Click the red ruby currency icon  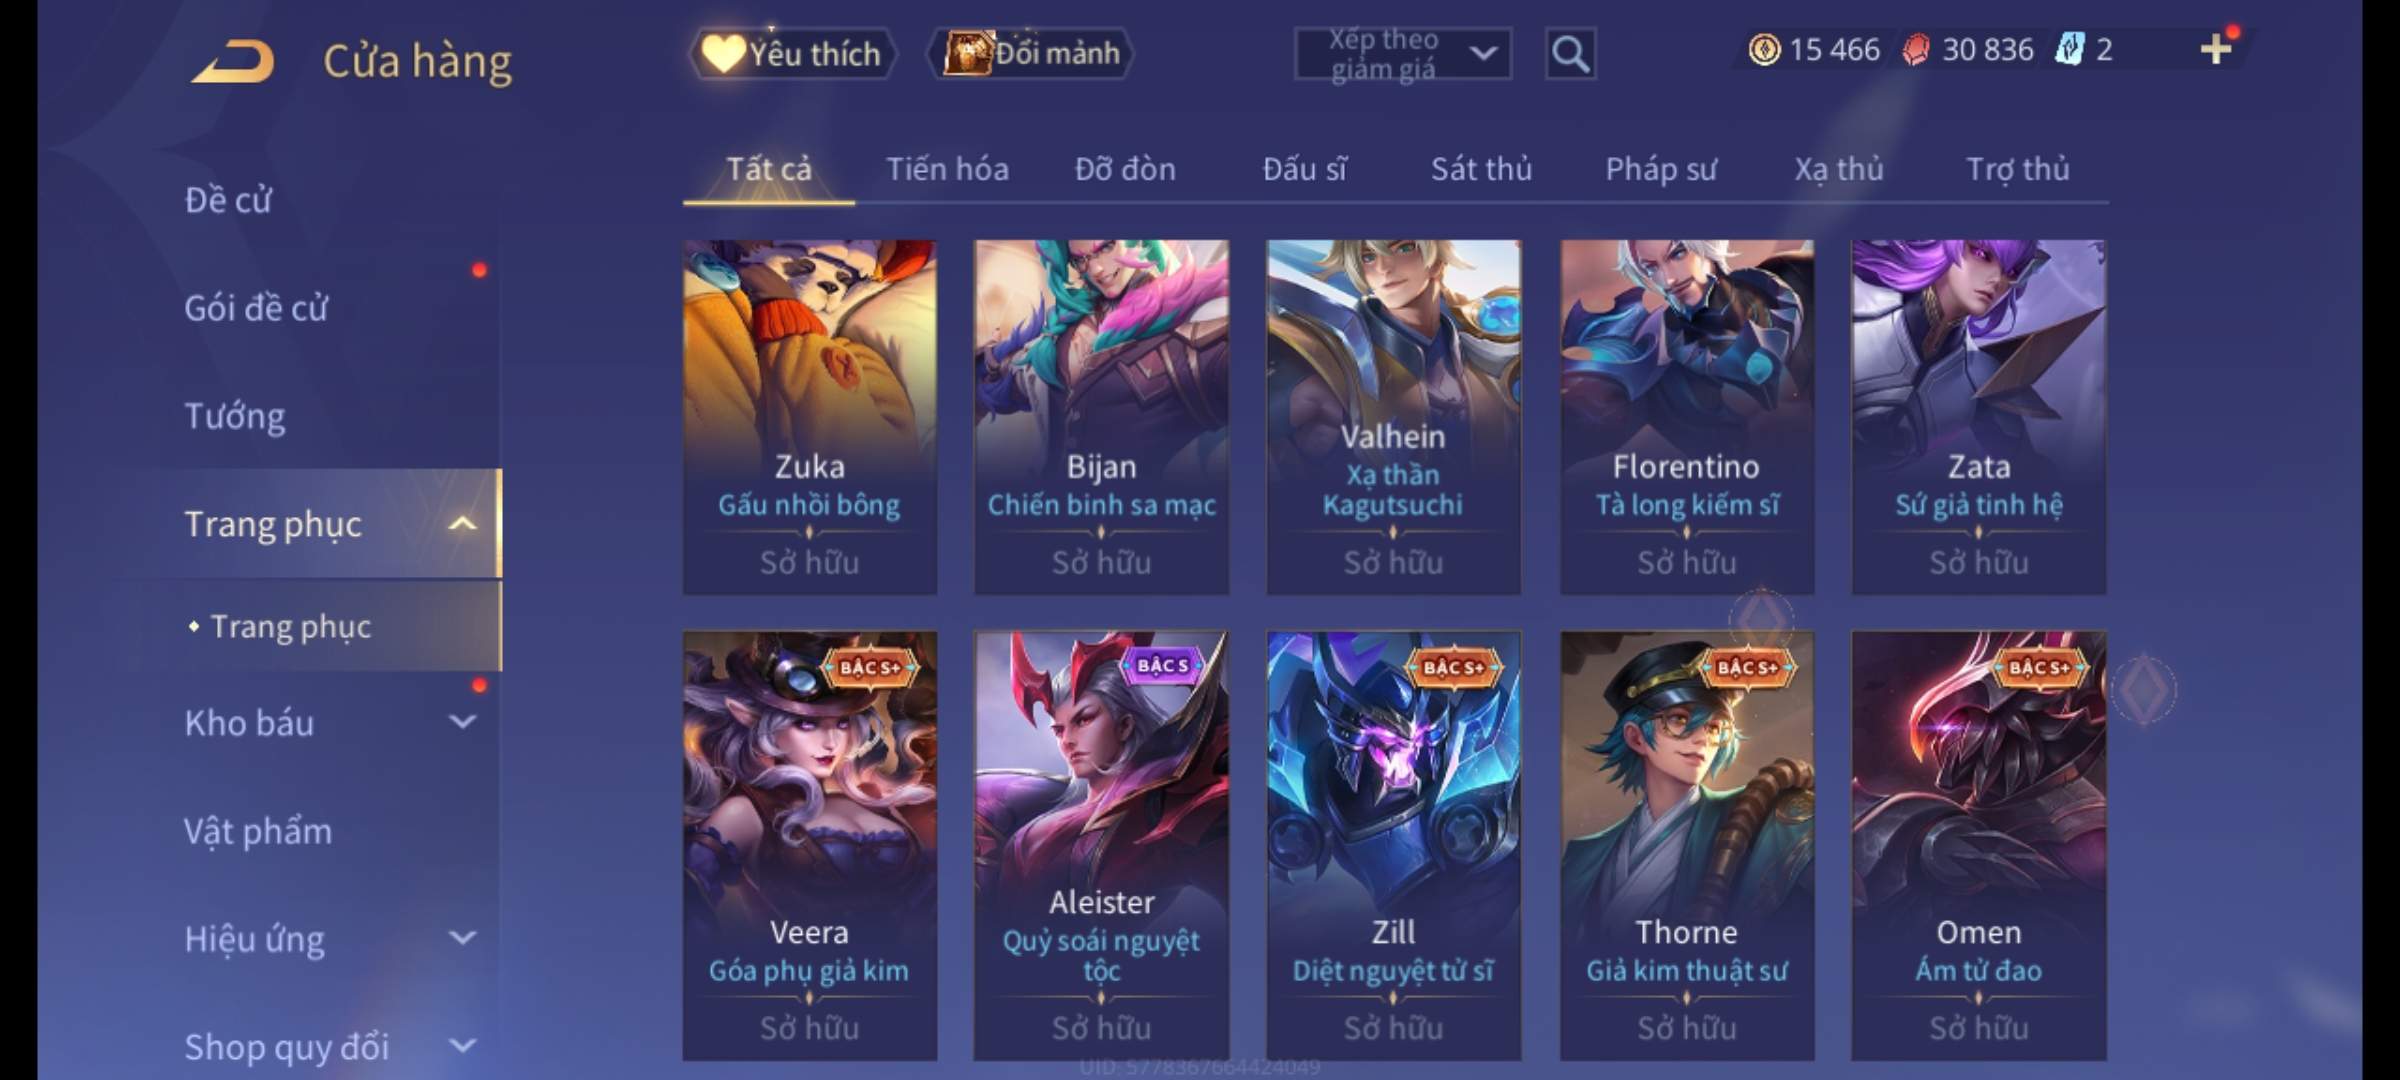tap(1915, 49)
